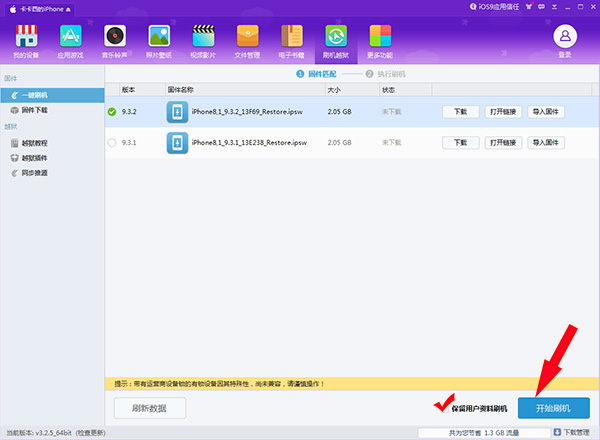
Task: Click the 刷新数据 refresh data button
Action: 150,408
